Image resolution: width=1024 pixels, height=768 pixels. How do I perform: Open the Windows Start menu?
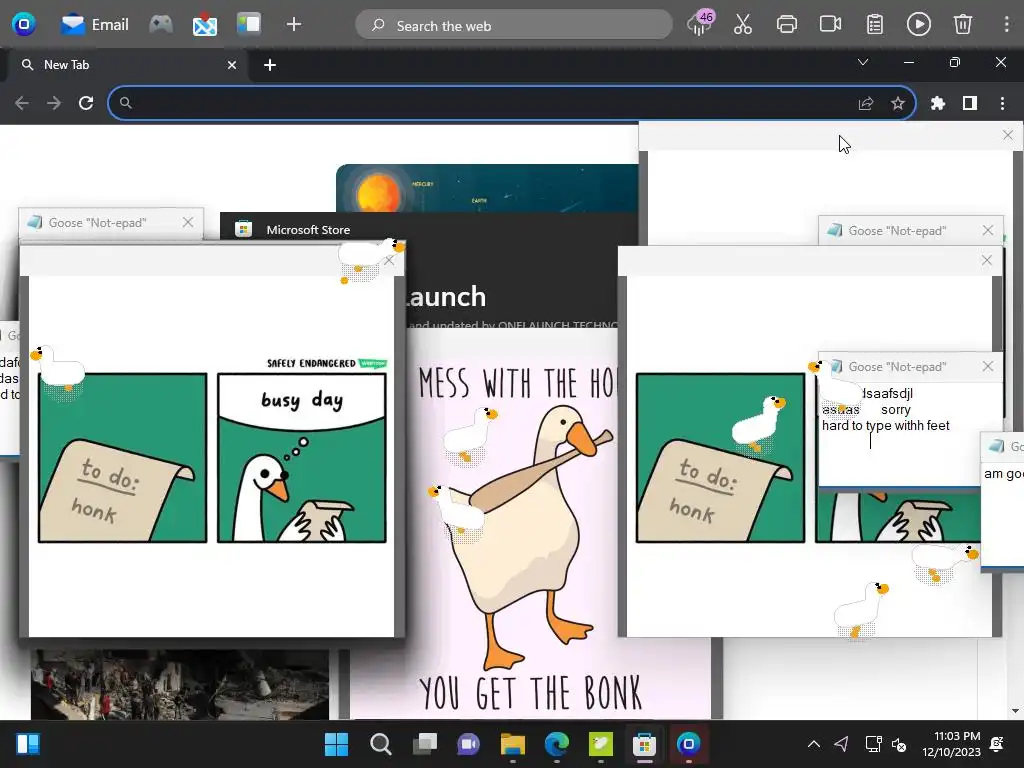[336, 744]
